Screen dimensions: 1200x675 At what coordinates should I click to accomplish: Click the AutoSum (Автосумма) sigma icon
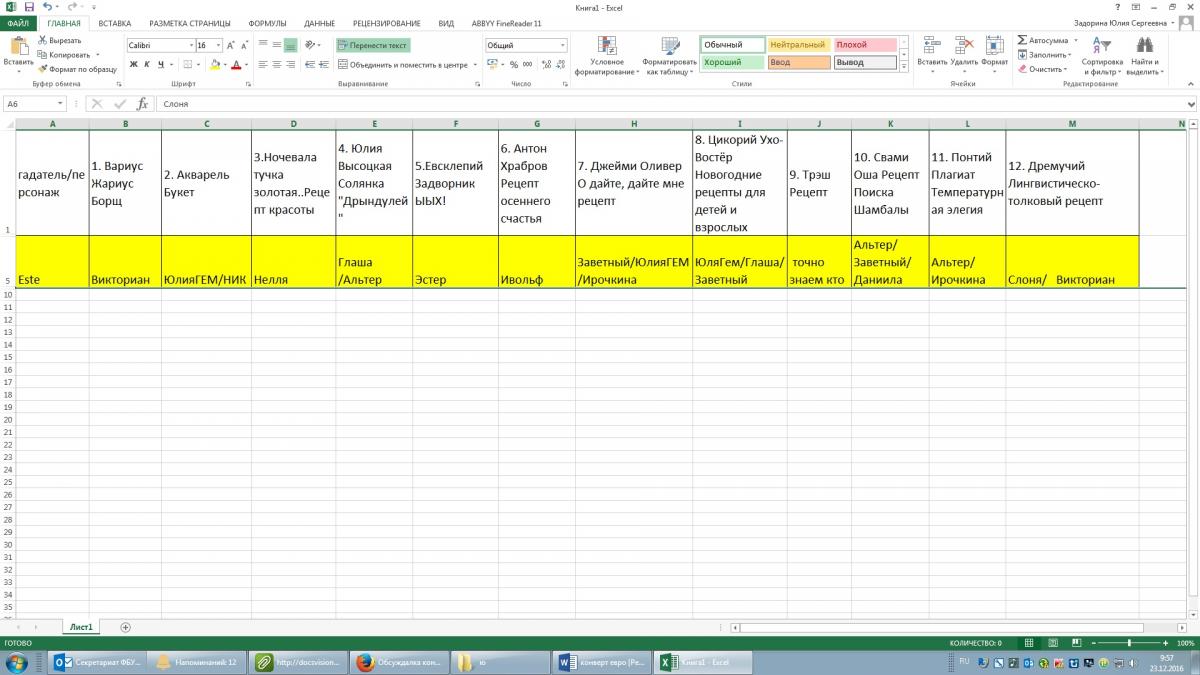[x=1023, y=41]
